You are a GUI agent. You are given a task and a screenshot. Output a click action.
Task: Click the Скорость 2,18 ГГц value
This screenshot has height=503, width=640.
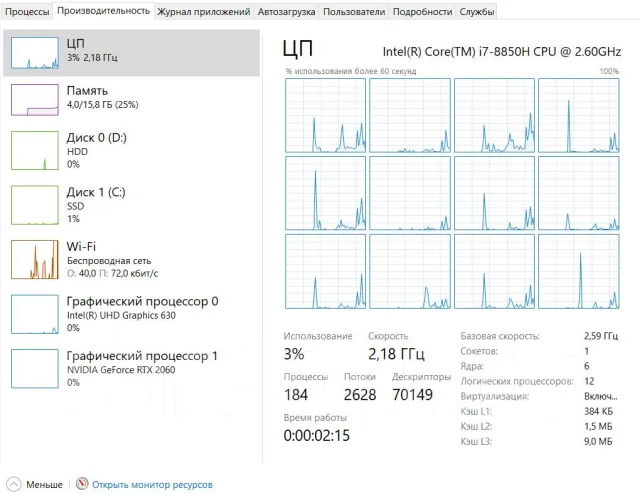pyautogui.click(x=396, y=354)
